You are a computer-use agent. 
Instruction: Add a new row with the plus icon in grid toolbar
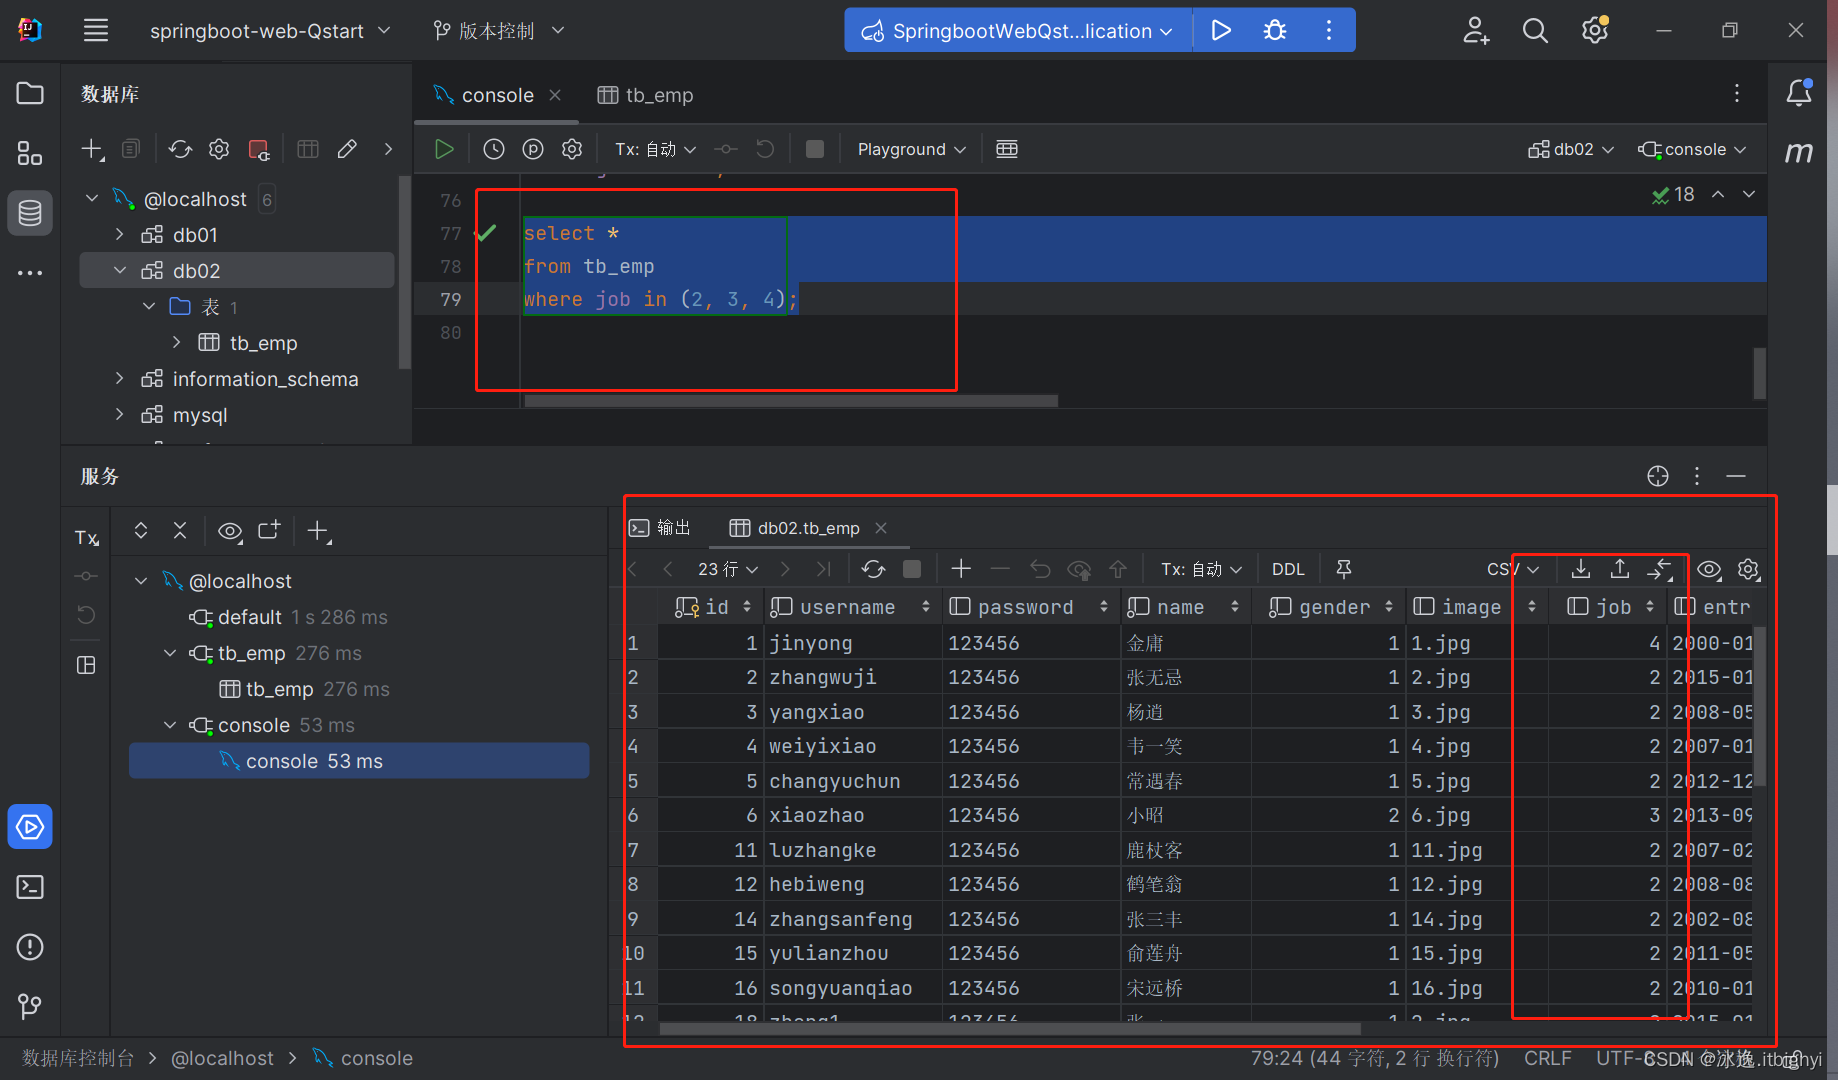[x=960, y=568]
